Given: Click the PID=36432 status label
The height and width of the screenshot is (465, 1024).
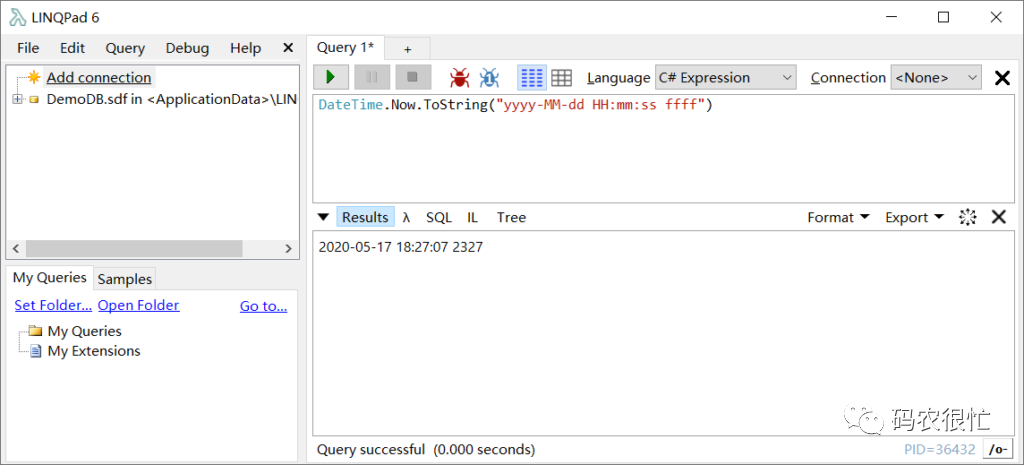Looking at the screenshot, I should (940, 449).
